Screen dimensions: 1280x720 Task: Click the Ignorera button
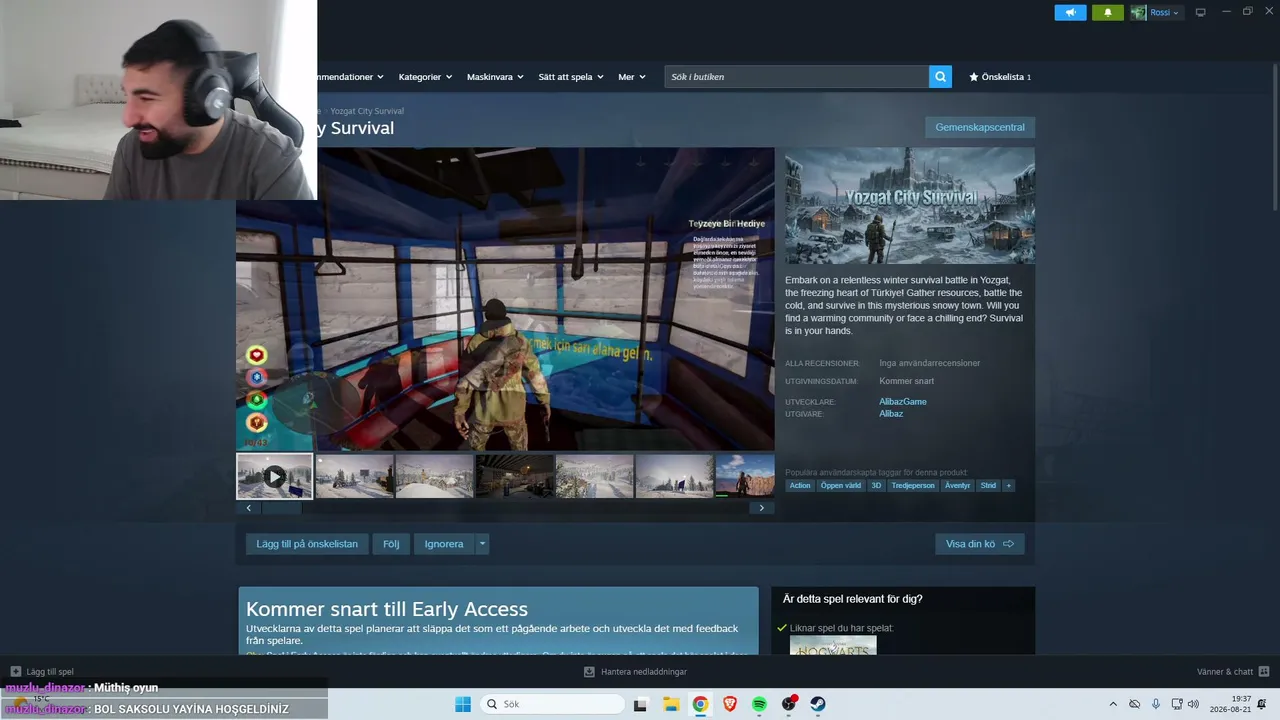(444, 544)
